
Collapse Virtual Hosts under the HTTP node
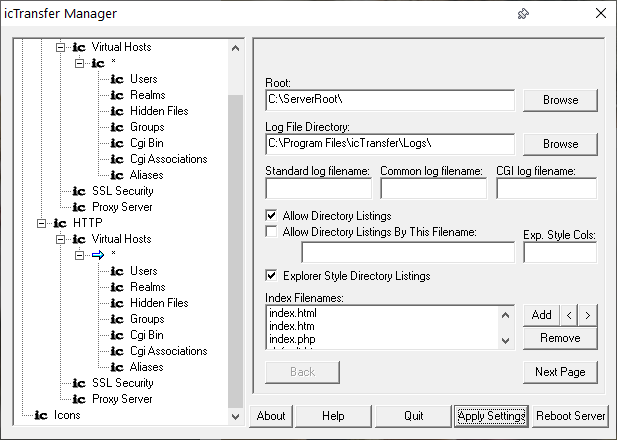pyautogui.click(x=60, y=239)
